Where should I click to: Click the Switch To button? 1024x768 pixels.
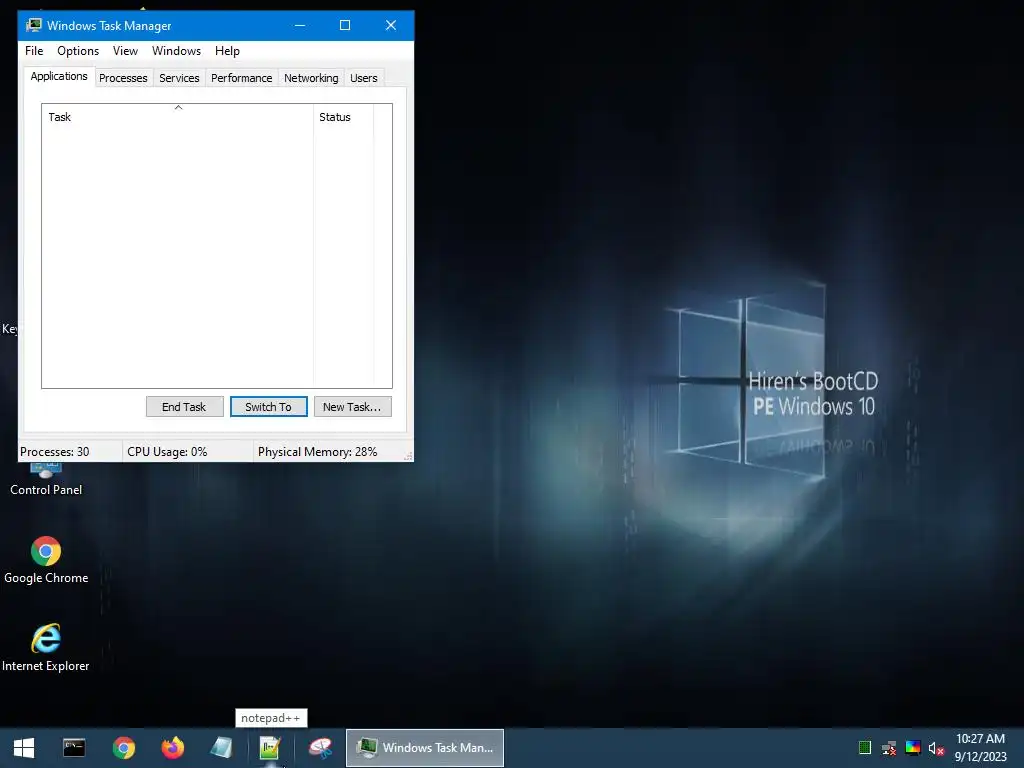[x=268, y=407]
